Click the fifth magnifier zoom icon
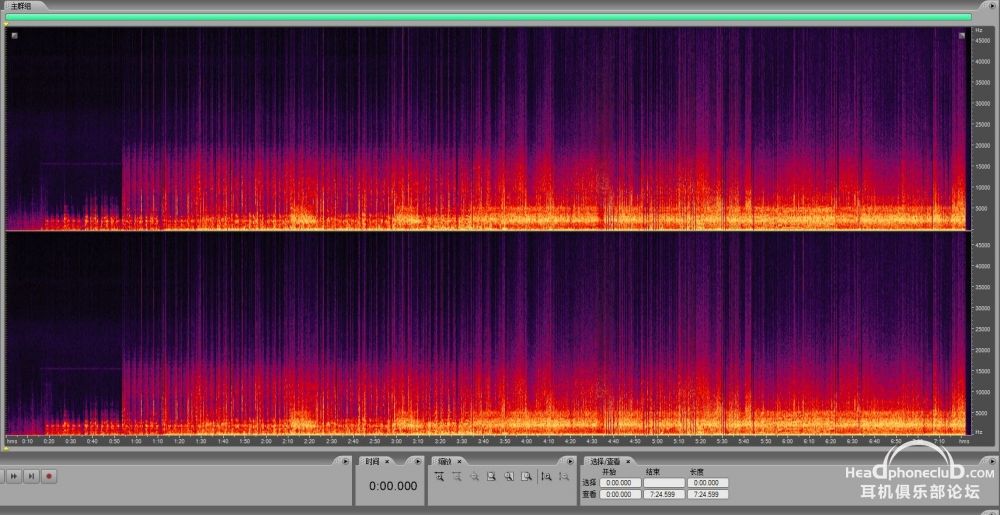This screenshot has height=515, width=1000. (509, 476)
